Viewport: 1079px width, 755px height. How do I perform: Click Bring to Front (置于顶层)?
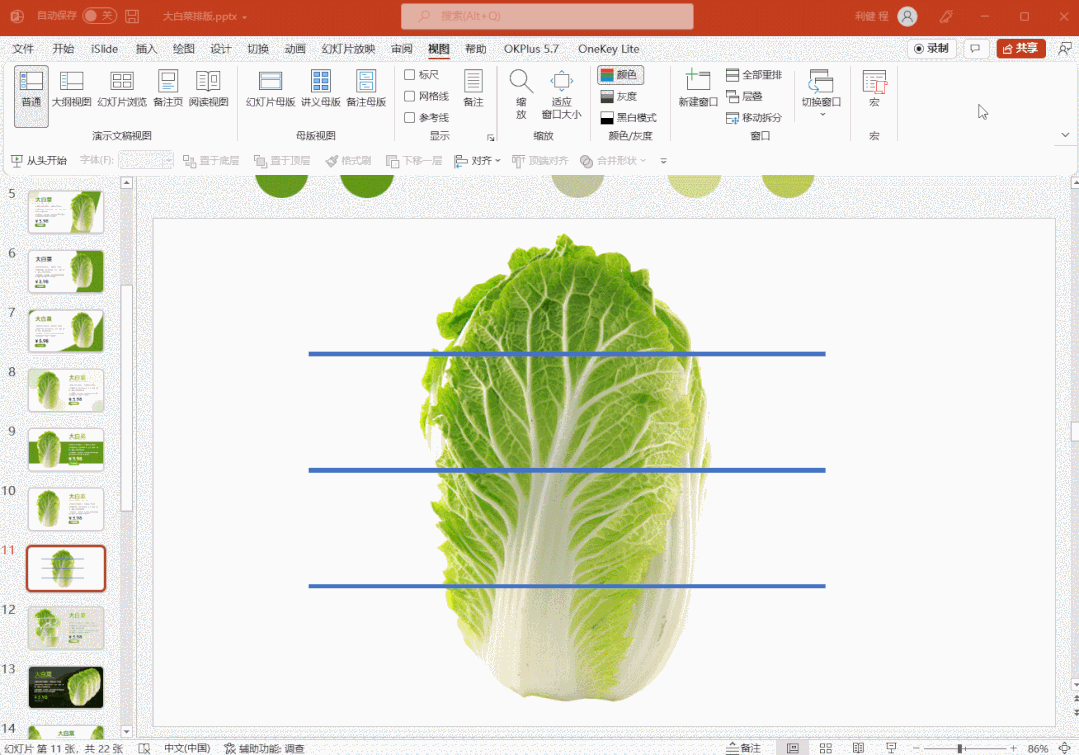282,160
